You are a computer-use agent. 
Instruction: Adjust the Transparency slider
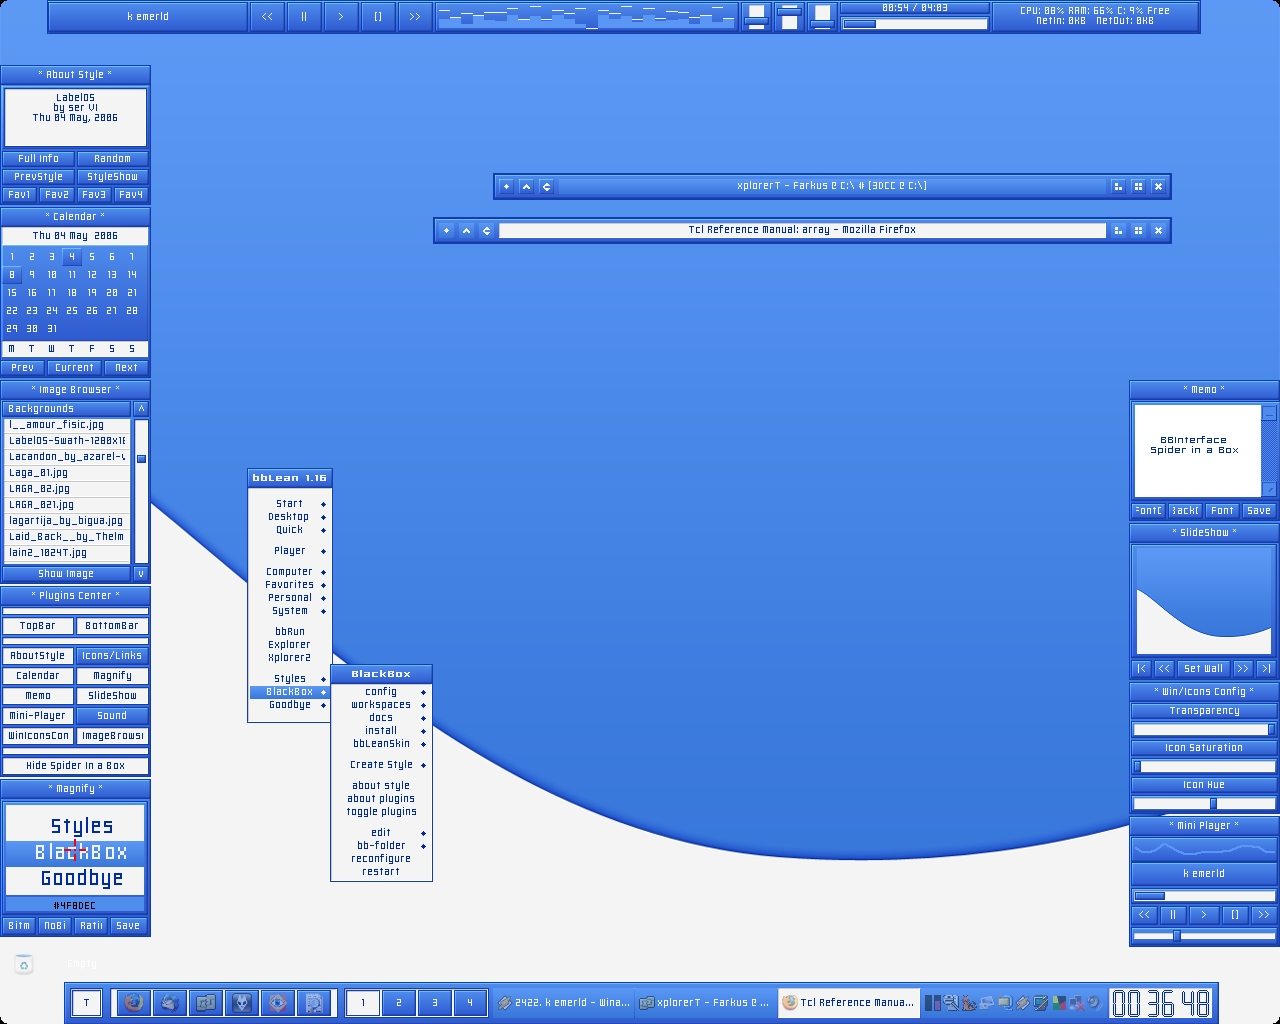coord(1204,729)
